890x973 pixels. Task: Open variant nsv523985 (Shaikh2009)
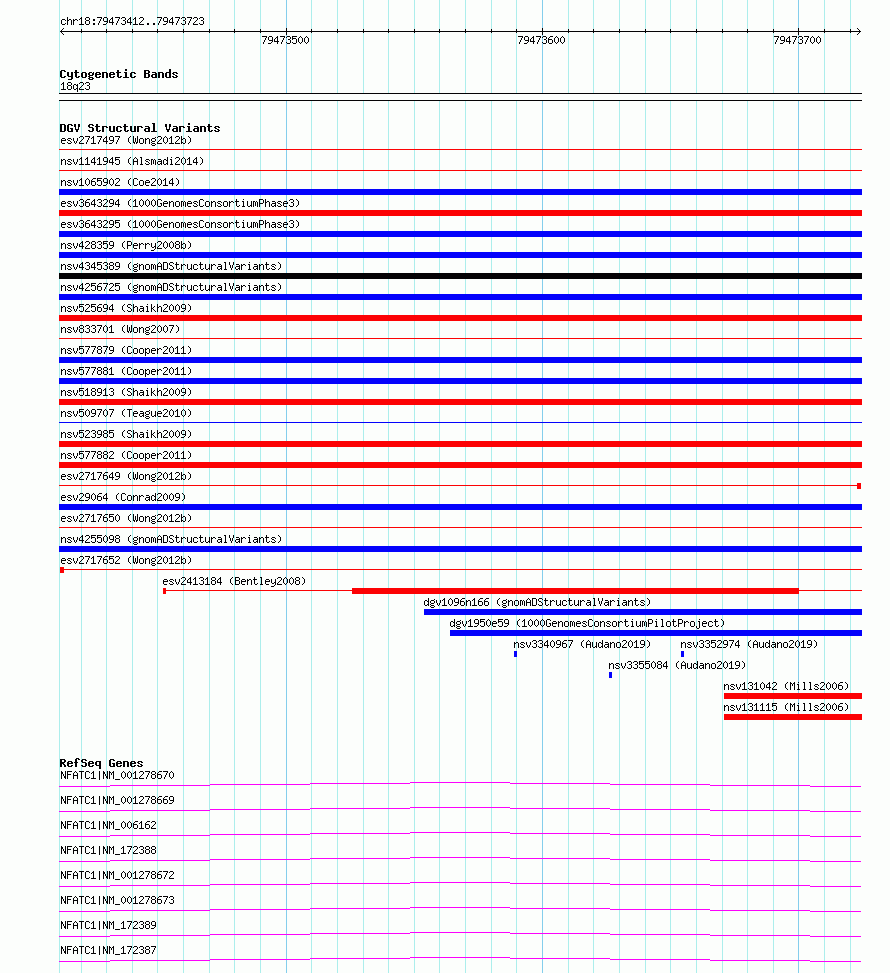click(x=126, y=434)
